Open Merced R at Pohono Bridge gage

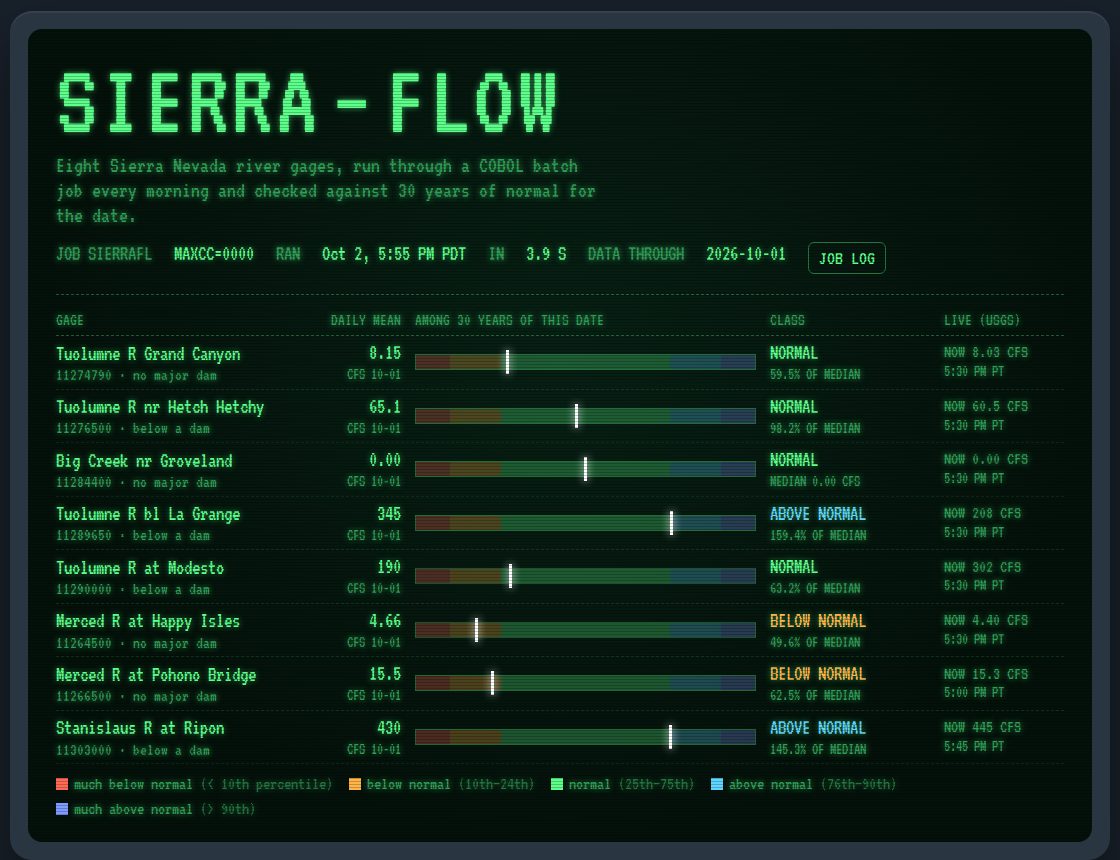[x=156, y=675]
